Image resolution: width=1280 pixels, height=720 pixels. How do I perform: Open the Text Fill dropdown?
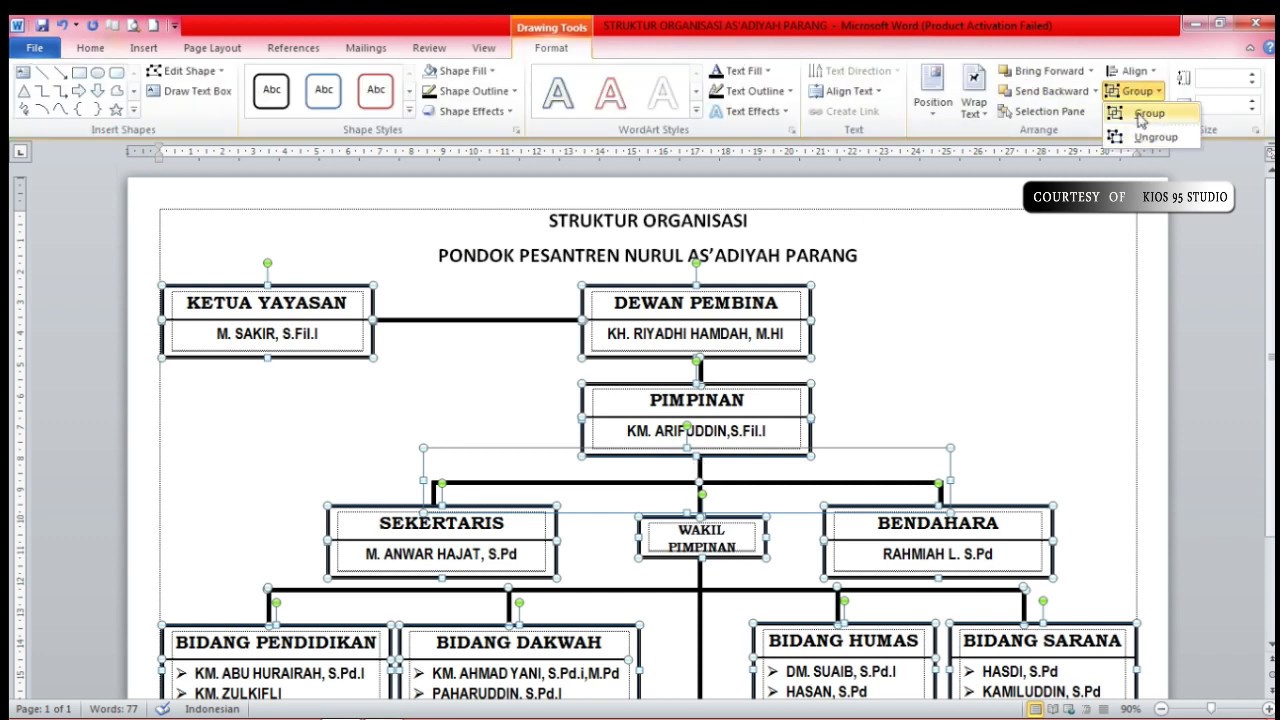(x=739, y=71)
